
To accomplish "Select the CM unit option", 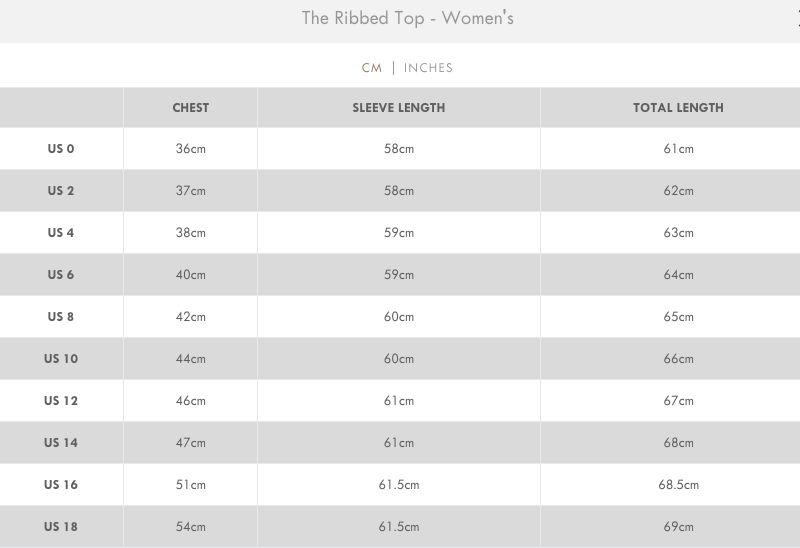I will [x=371, y=68].
